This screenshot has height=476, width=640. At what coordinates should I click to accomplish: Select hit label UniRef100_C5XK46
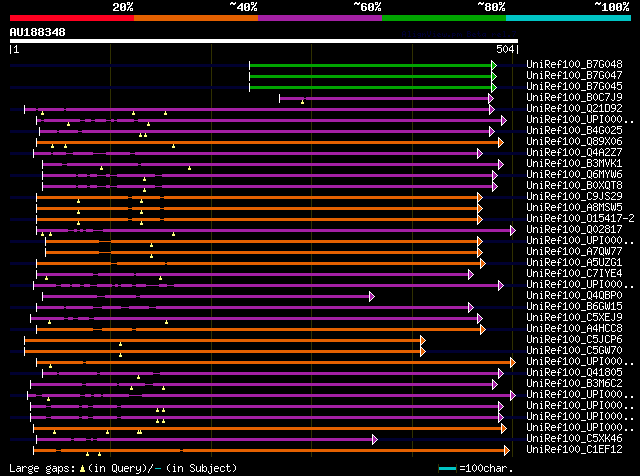pyautogui.click(x=574, y=439)
